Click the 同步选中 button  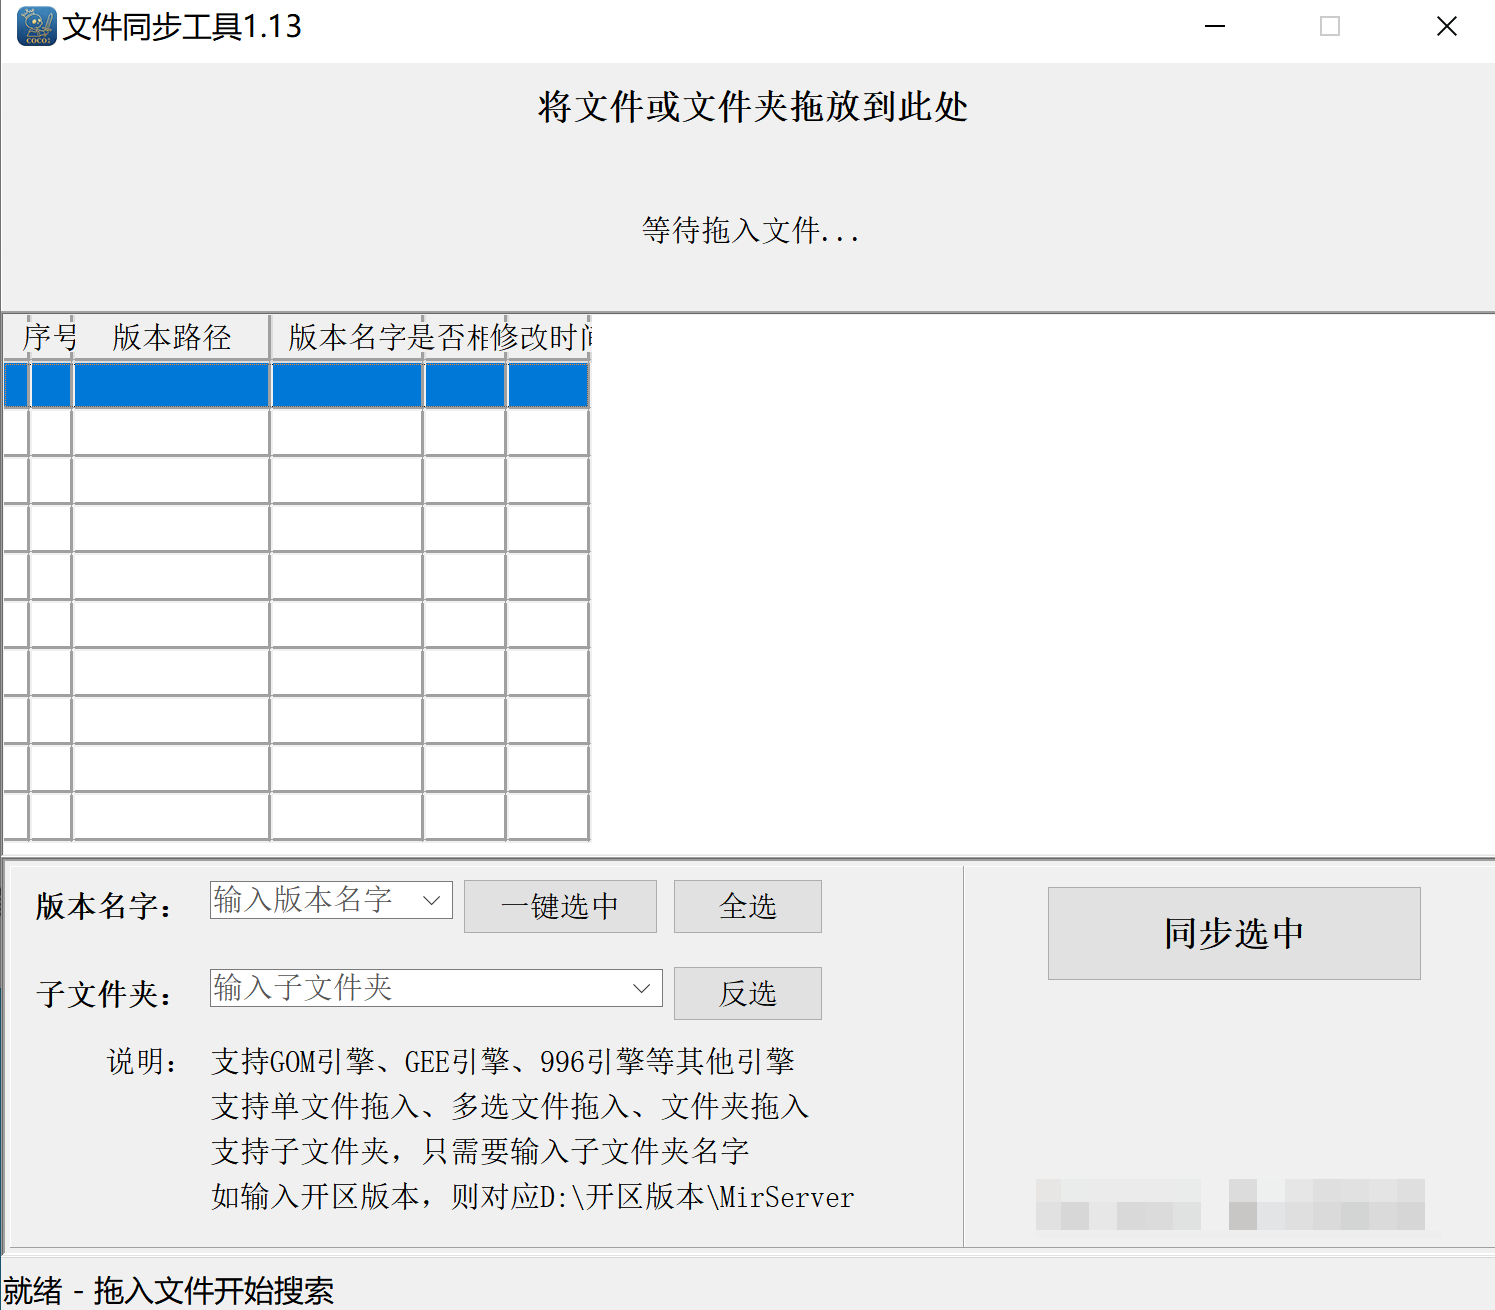click(1234, 933)
